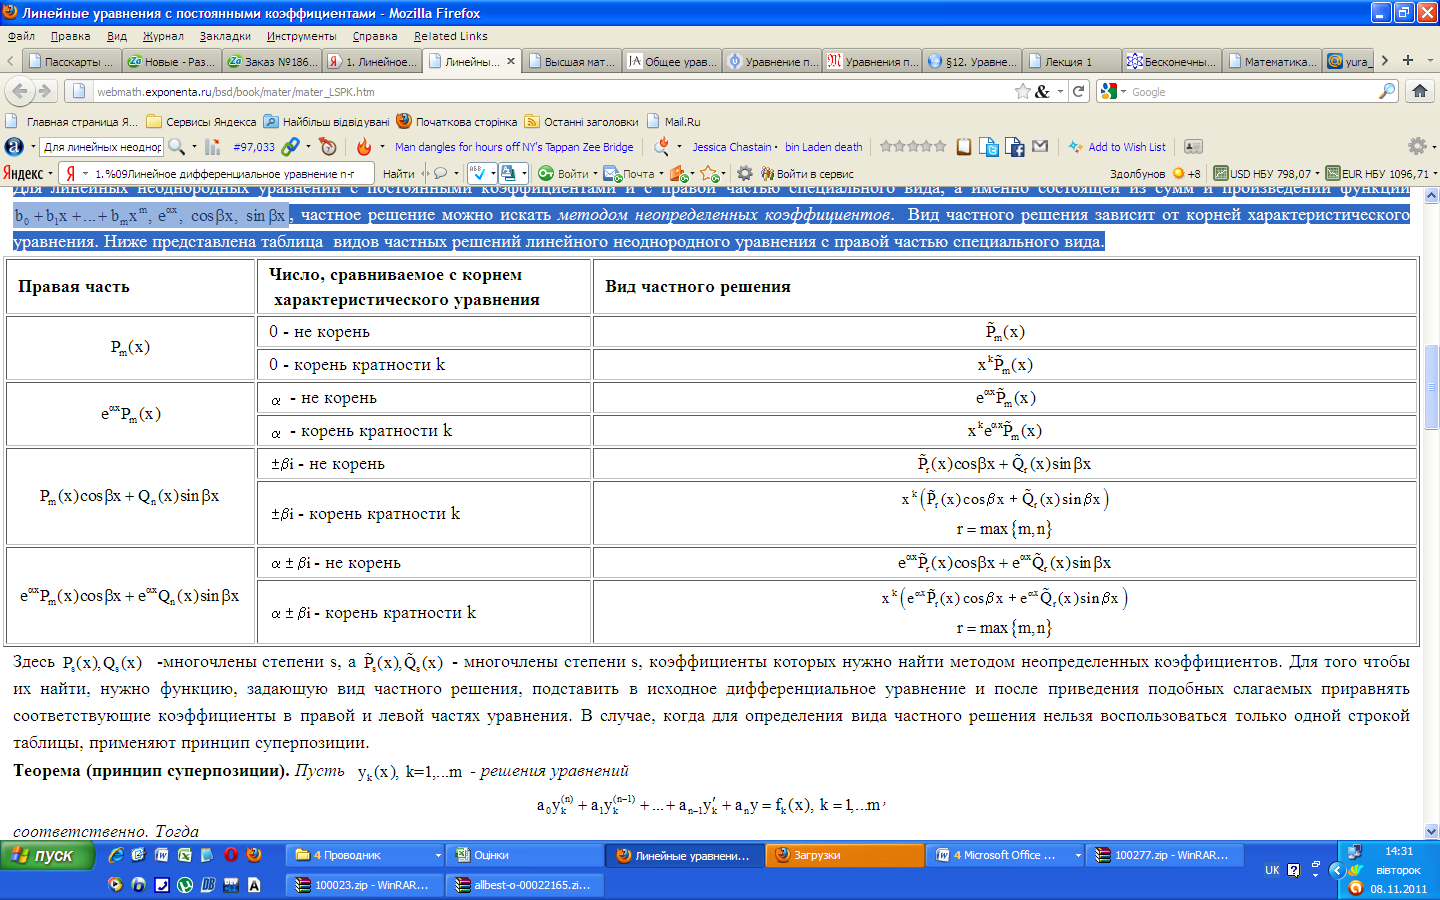Open the Add to Wish List link
This screenshot has width=1440, height=900.
coord(1117,147)
